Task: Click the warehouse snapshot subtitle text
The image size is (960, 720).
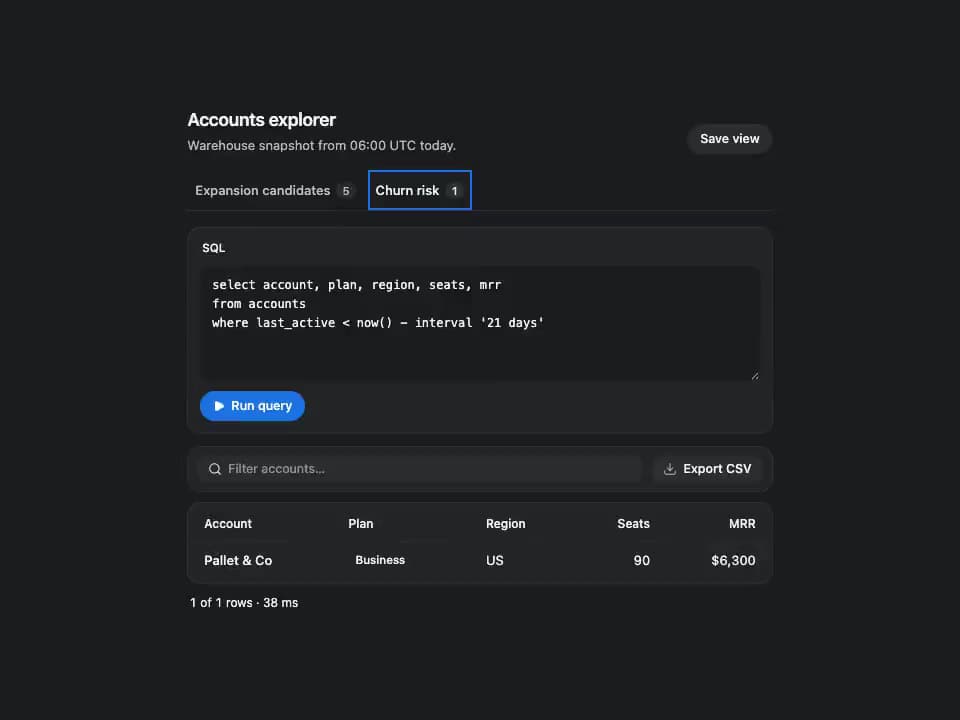Action: point(321,146)
